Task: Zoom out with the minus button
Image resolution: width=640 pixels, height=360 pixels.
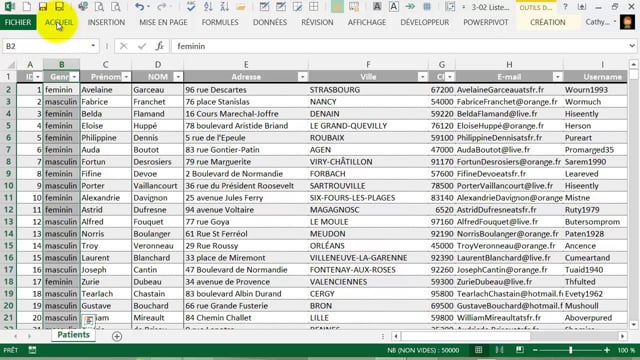Action: pos(535,350)
